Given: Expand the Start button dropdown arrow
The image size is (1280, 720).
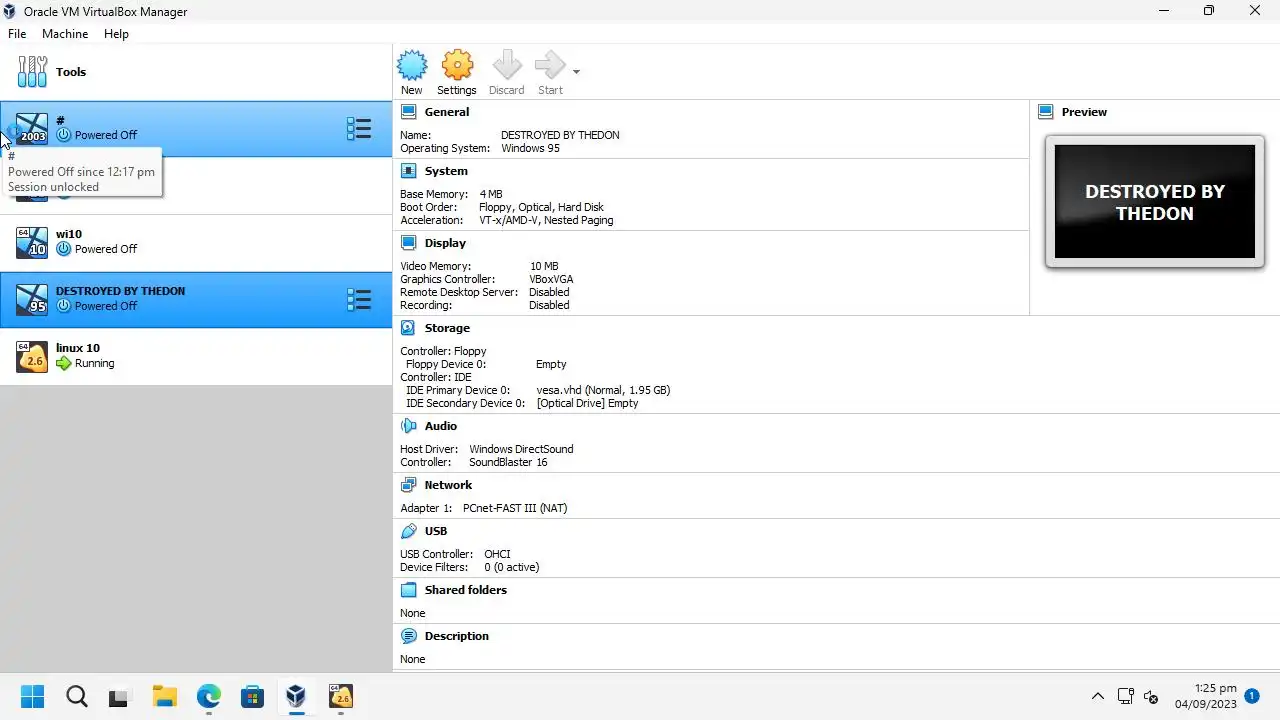Looking at the screenshot, I should pos(576,72).
